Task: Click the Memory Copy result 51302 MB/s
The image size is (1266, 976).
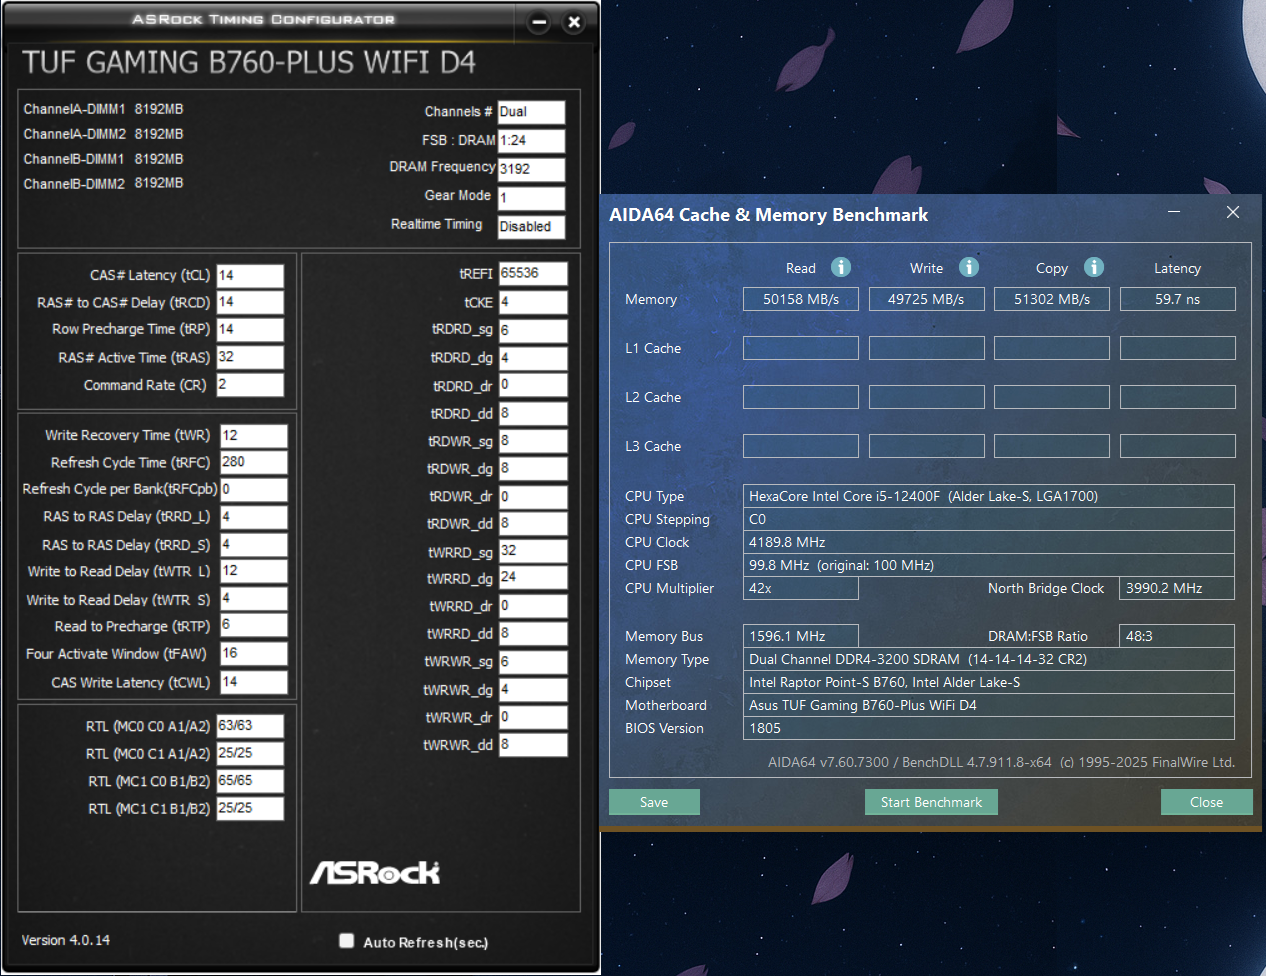Action: click(1052, 299)
